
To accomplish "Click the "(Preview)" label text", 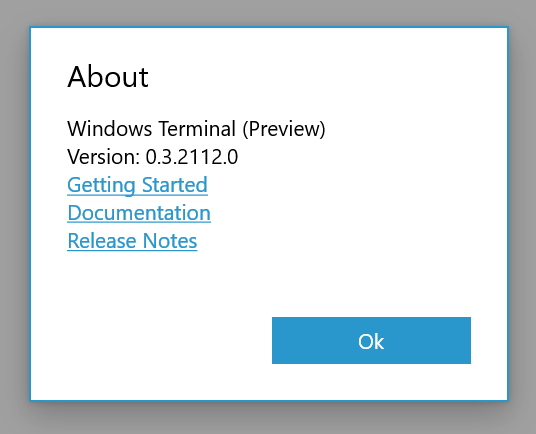I will click(284, 129).
